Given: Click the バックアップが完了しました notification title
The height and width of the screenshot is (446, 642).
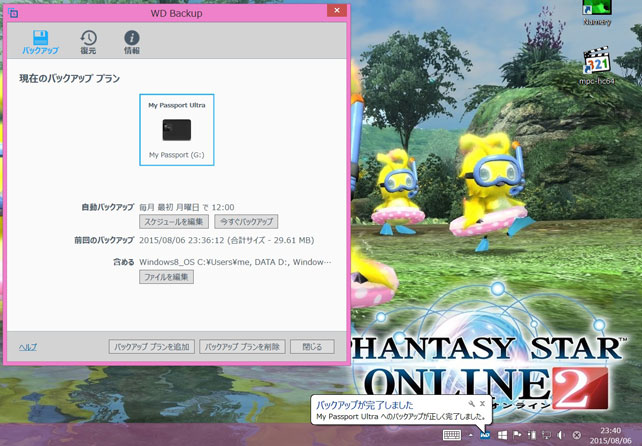Looking at the screenshot, I should (364, 405).
